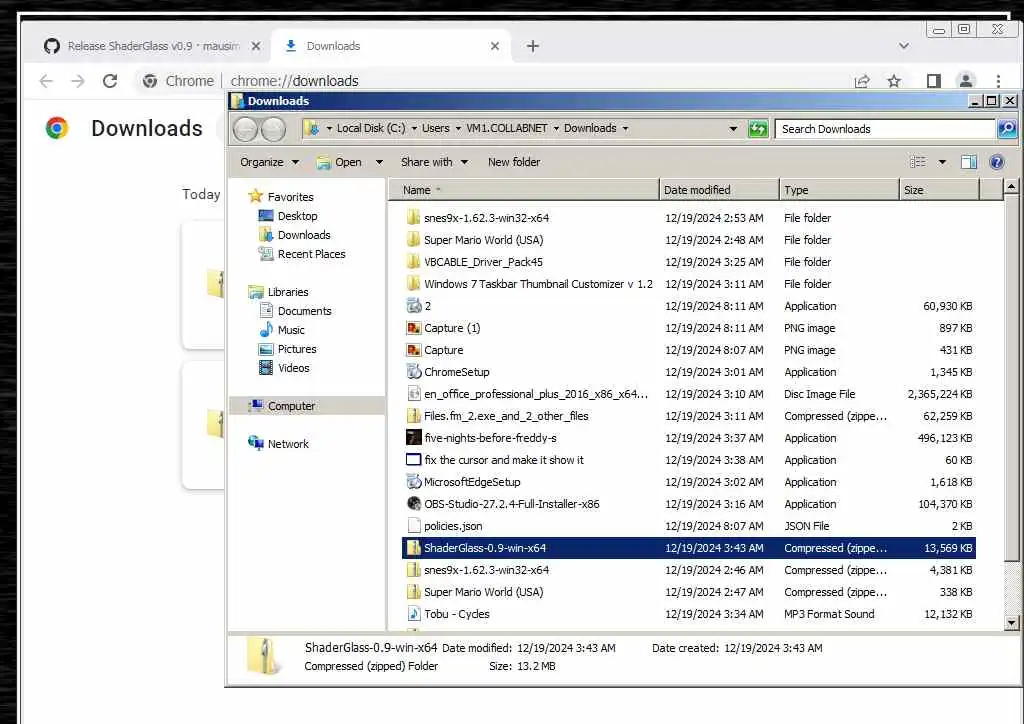Expand the view options dropdown arrow
This screenshot has height=724, width=1024.
942,162
